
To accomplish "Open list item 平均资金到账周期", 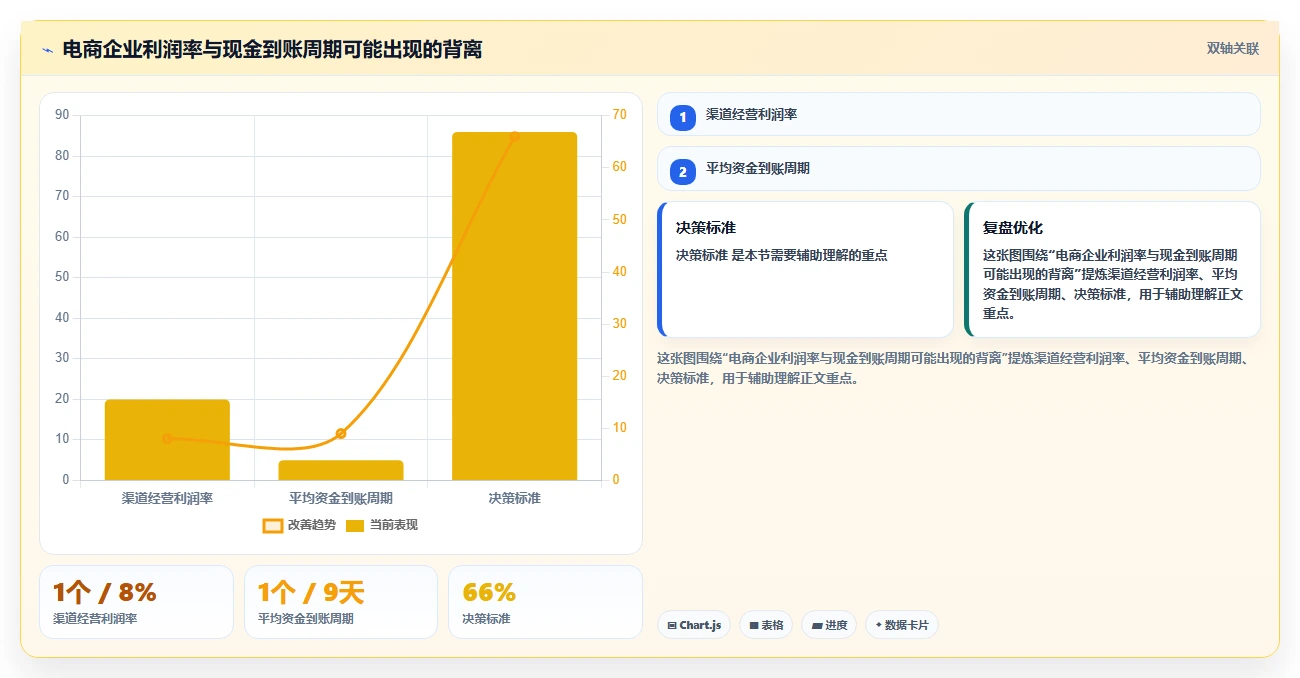I will pos(958,169).
